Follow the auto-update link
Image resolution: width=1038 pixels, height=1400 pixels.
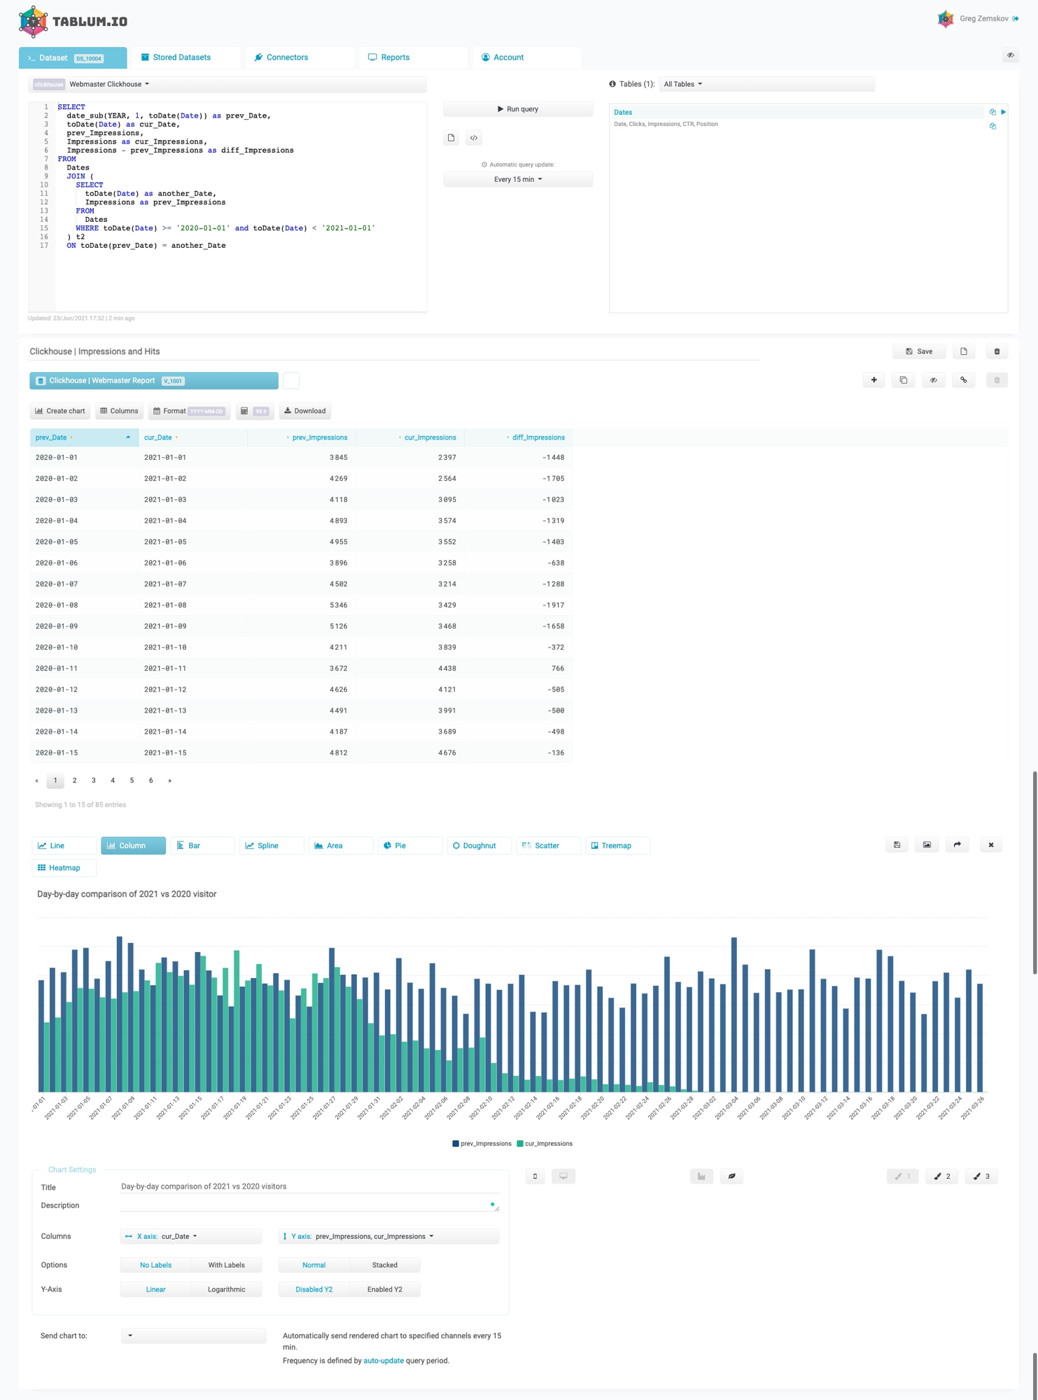pyautogui.click(x=383, y=1361)
